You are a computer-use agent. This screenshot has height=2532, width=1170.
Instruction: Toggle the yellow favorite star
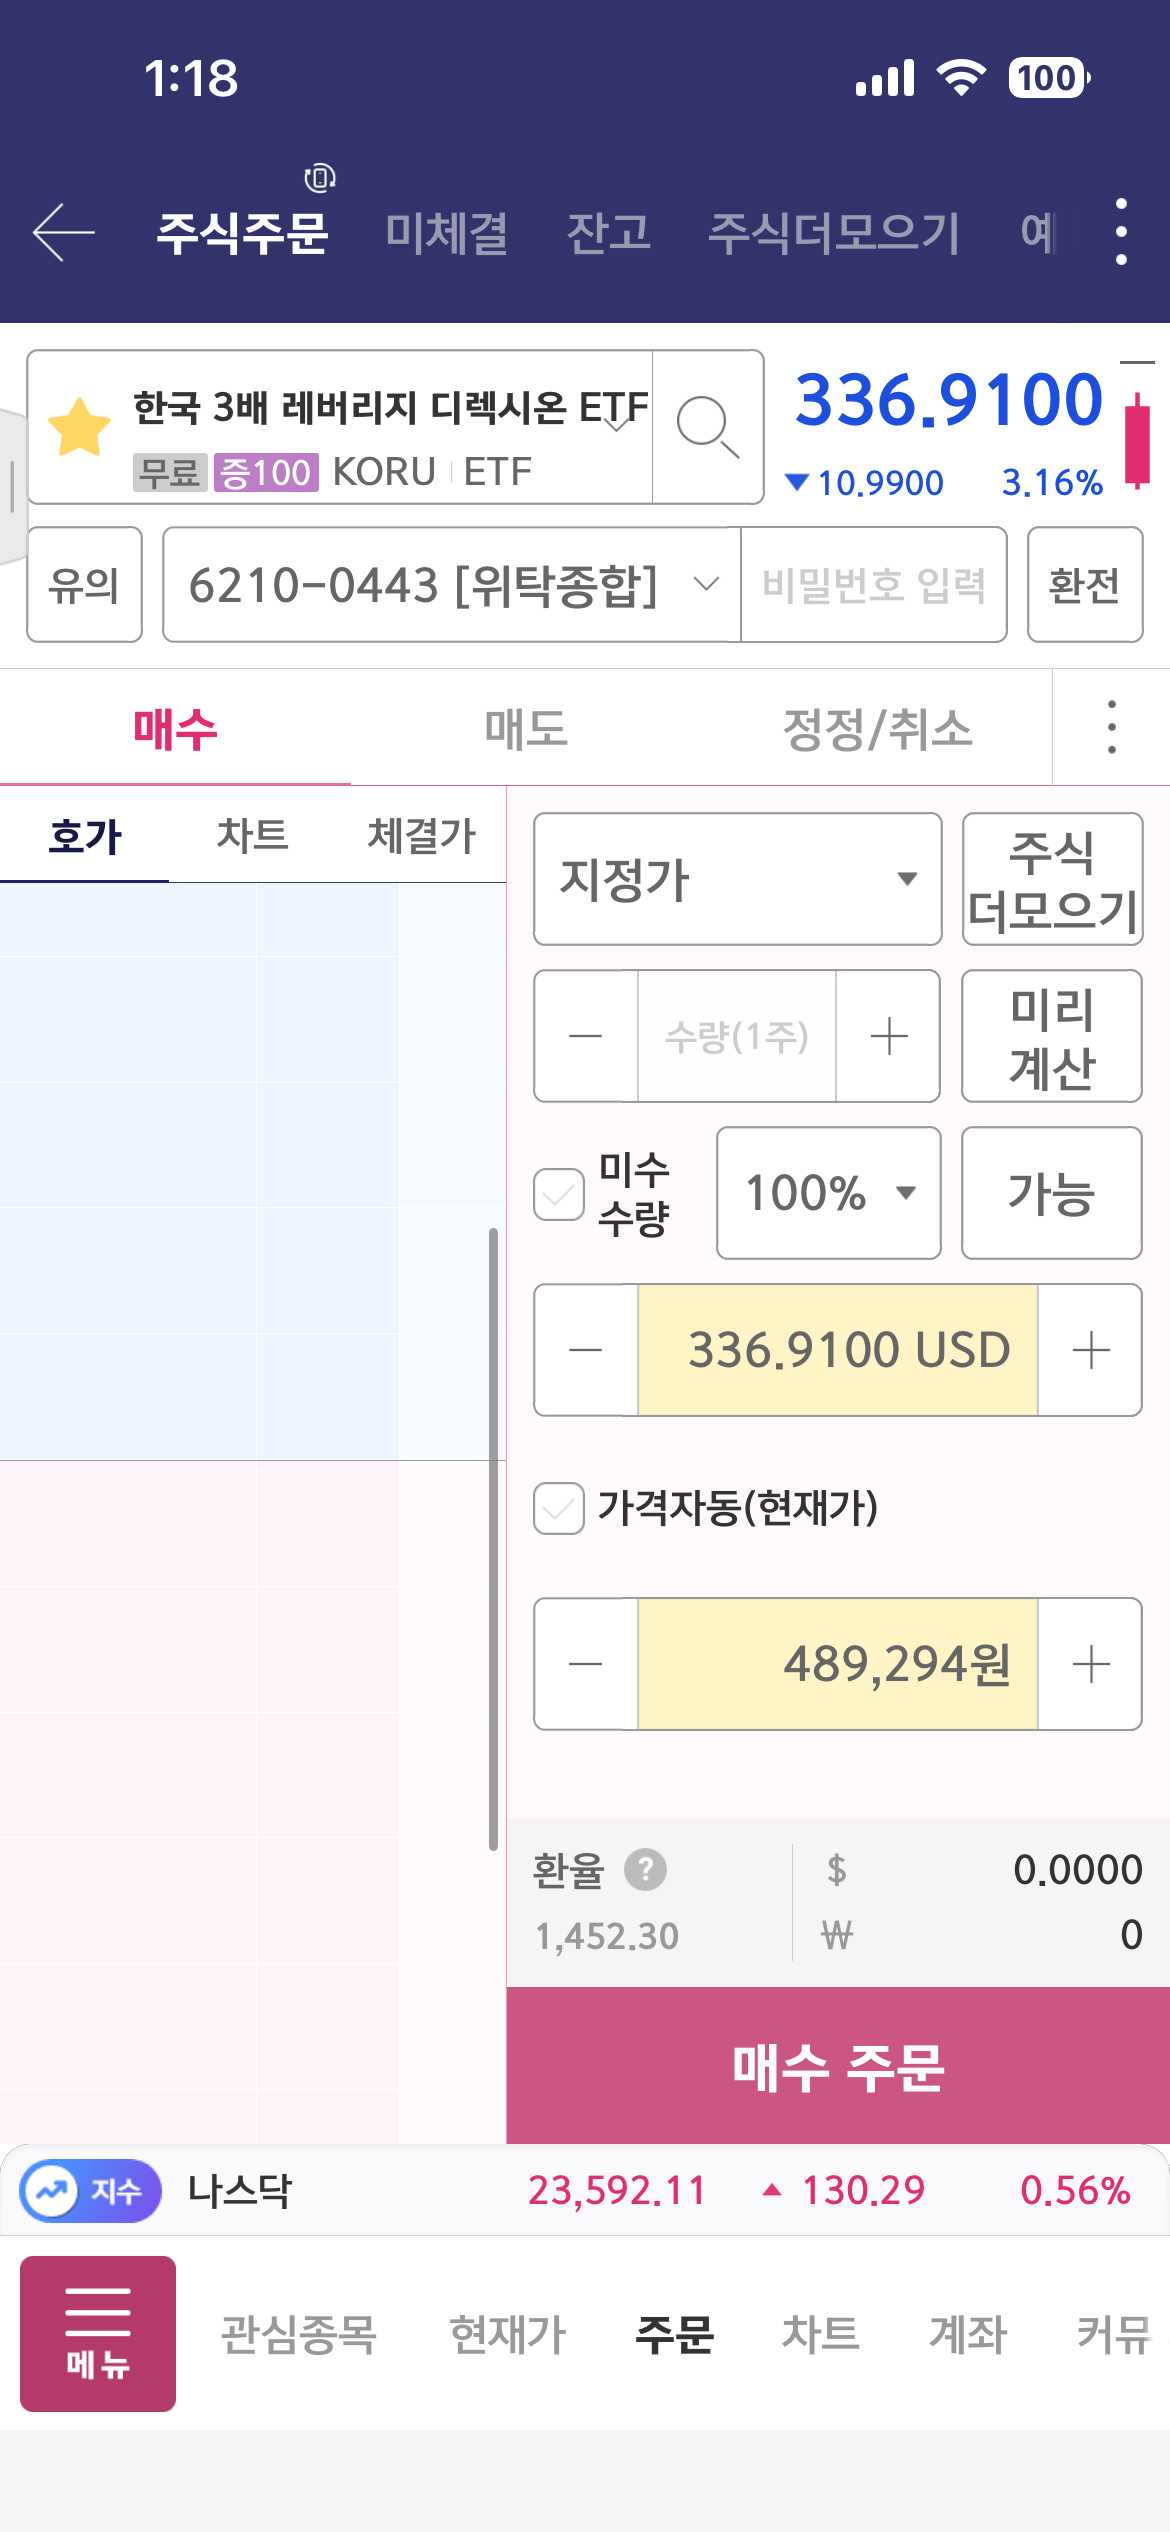pos(80,427)
